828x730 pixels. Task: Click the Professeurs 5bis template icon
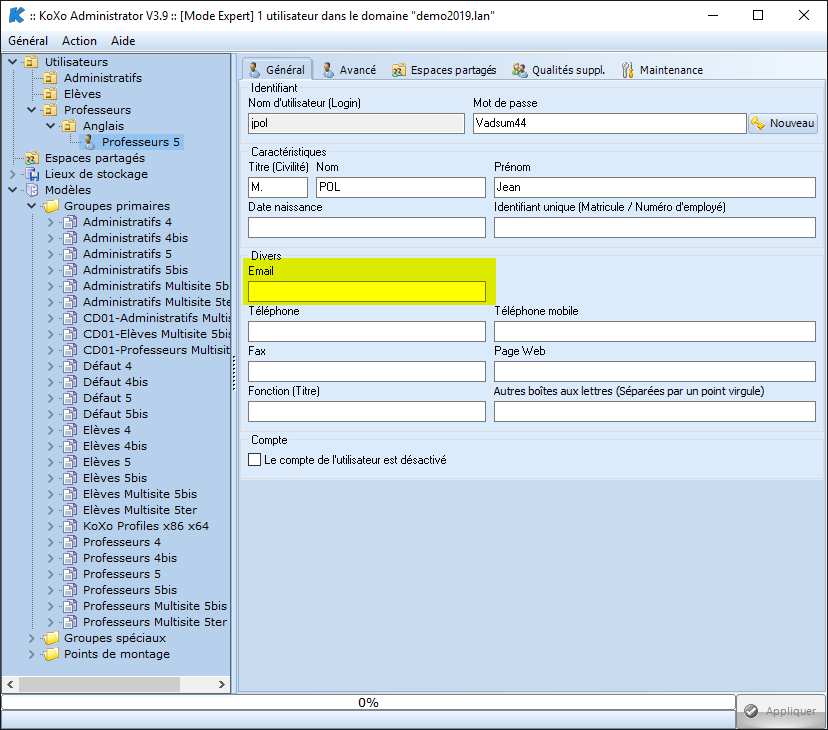pyautogui.click(x=70, y=590)
